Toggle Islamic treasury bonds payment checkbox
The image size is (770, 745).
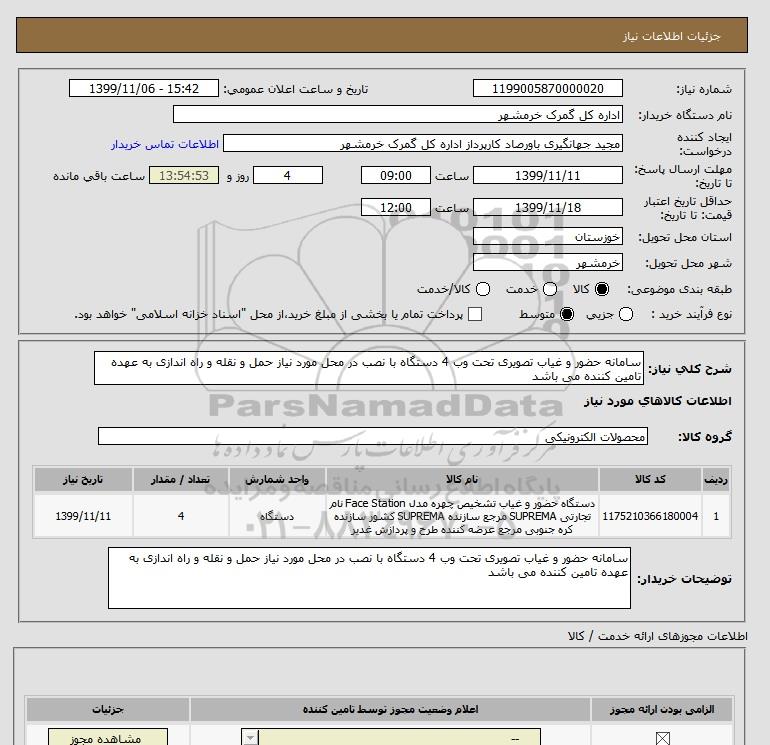[475, 314]
